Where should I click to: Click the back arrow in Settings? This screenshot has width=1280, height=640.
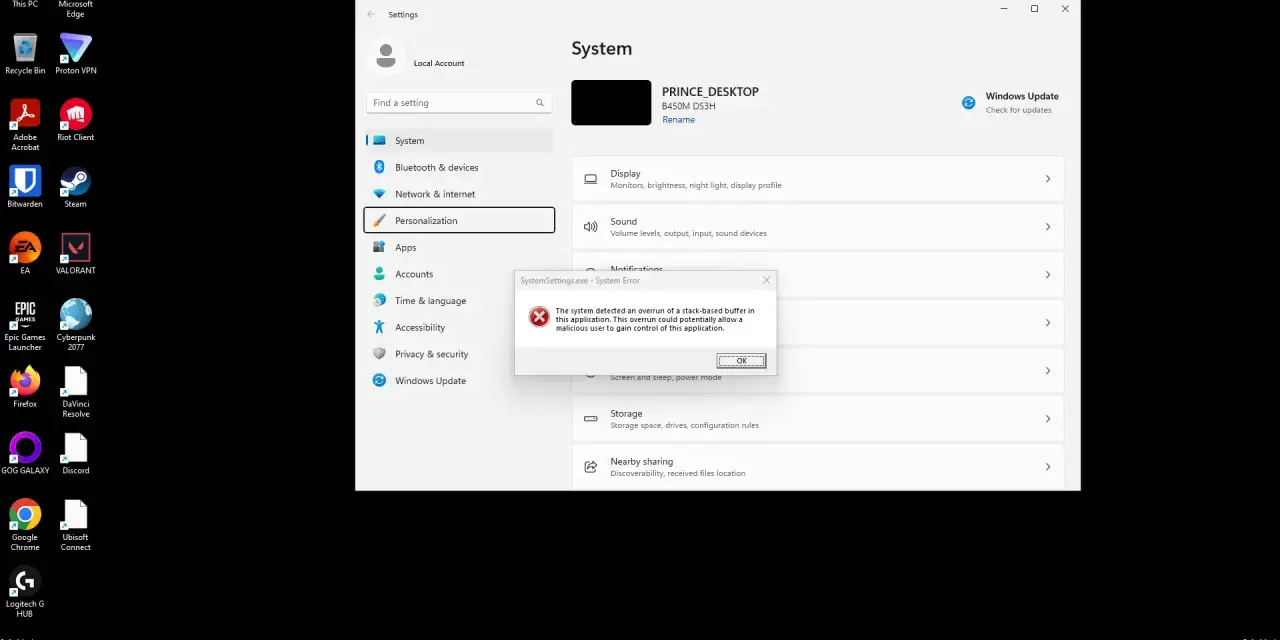[x=371, y=14]
